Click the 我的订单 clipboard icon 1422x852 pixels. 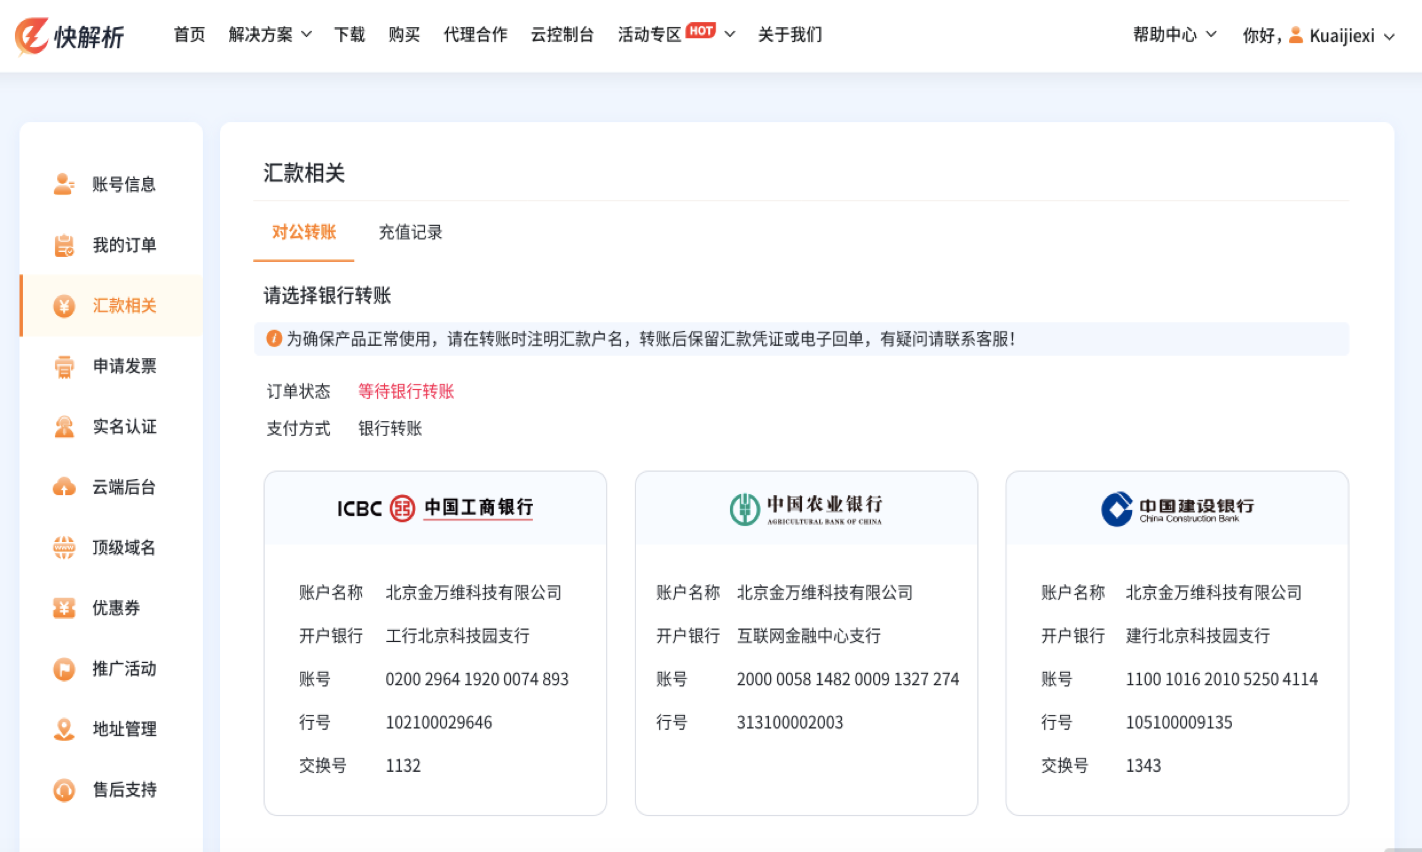click(64, 245)
